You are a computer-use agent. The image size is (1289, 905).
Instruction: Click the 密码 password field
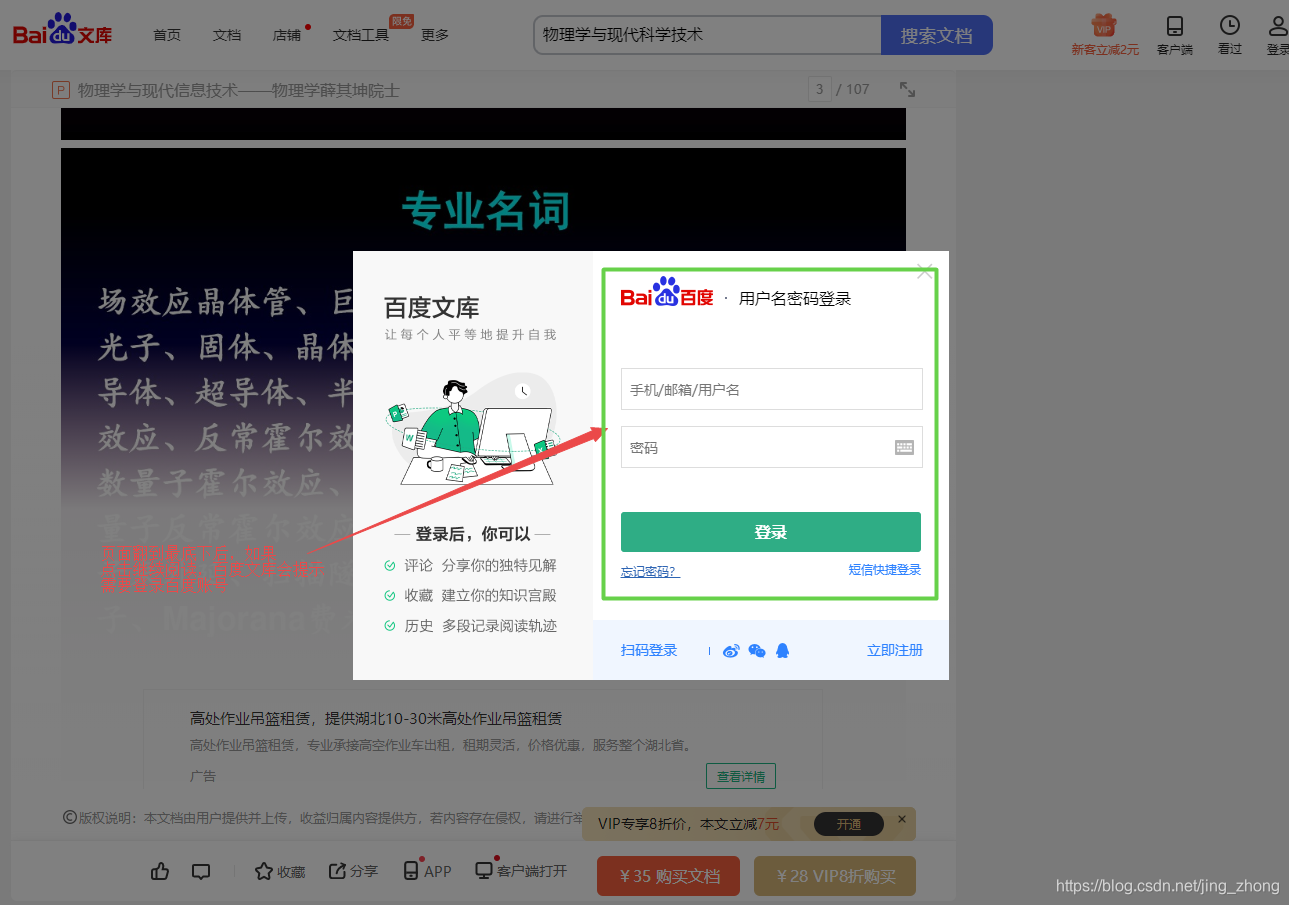tap(771, 447)
